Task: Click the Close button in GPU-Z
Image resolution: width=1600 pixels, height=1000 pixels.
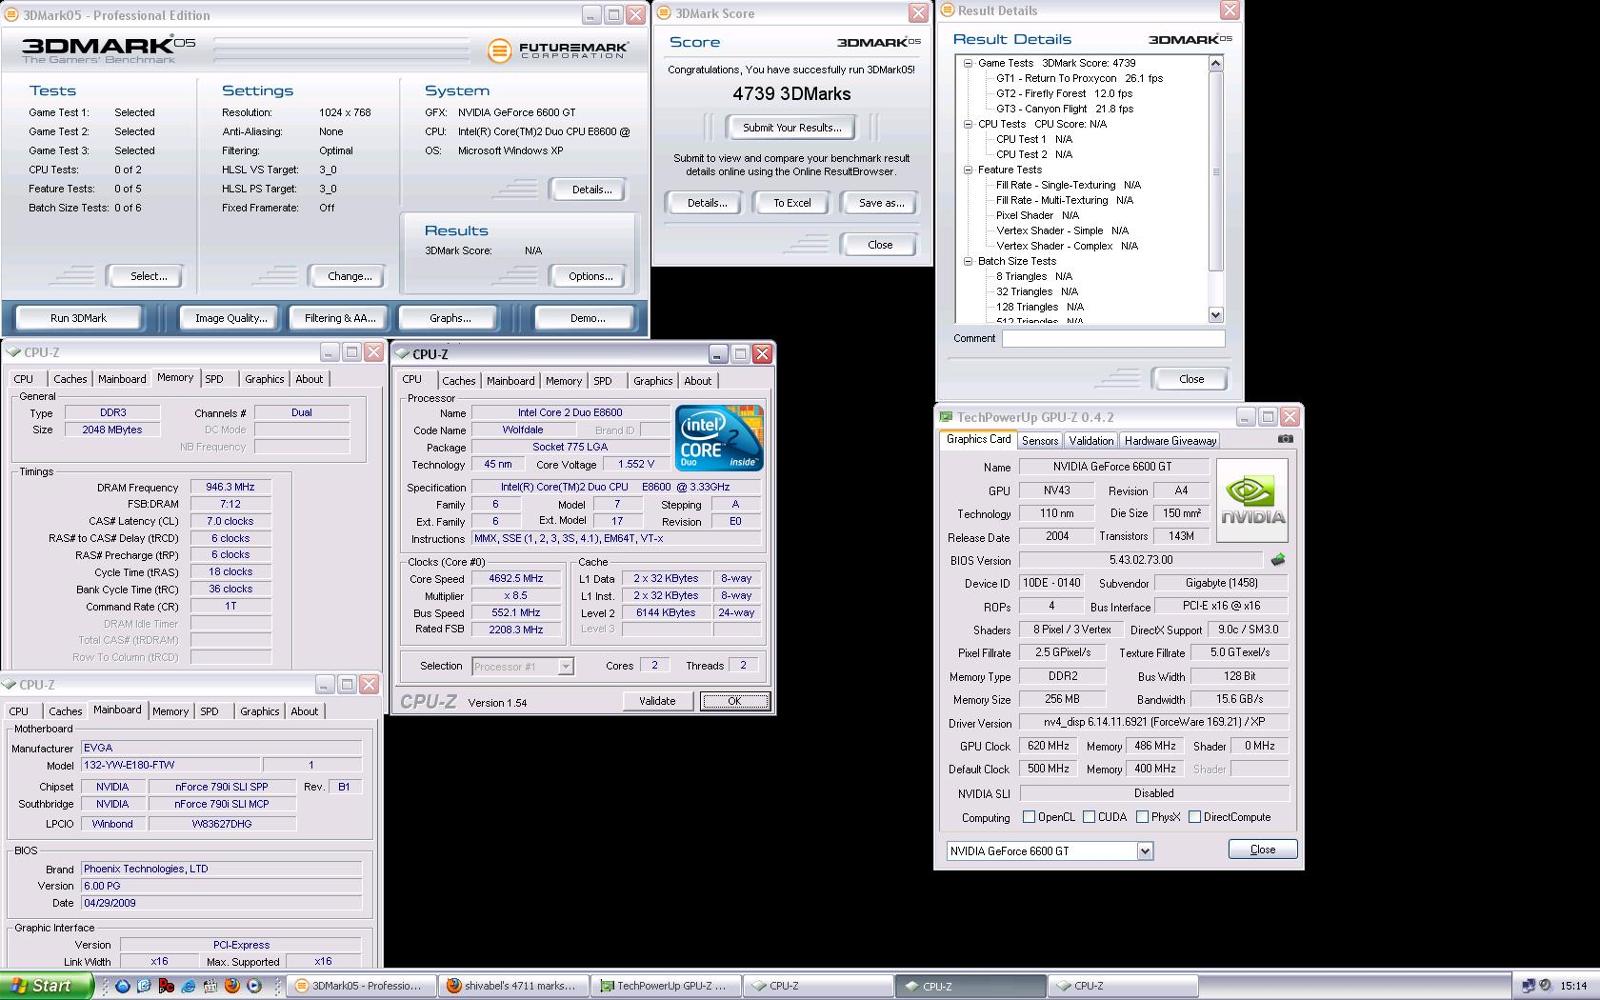Action: pyautogui.click(x=1262, y=849)
